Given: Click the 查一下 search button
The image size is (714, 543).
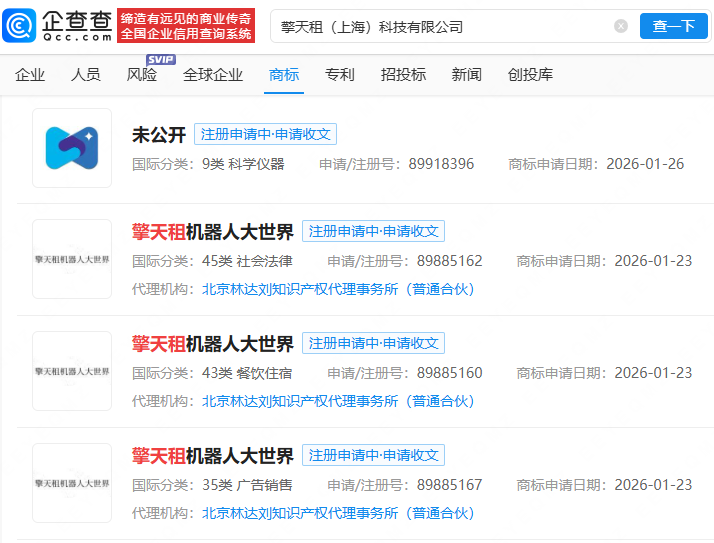Looking at the screenshot, I should (673, 26).
